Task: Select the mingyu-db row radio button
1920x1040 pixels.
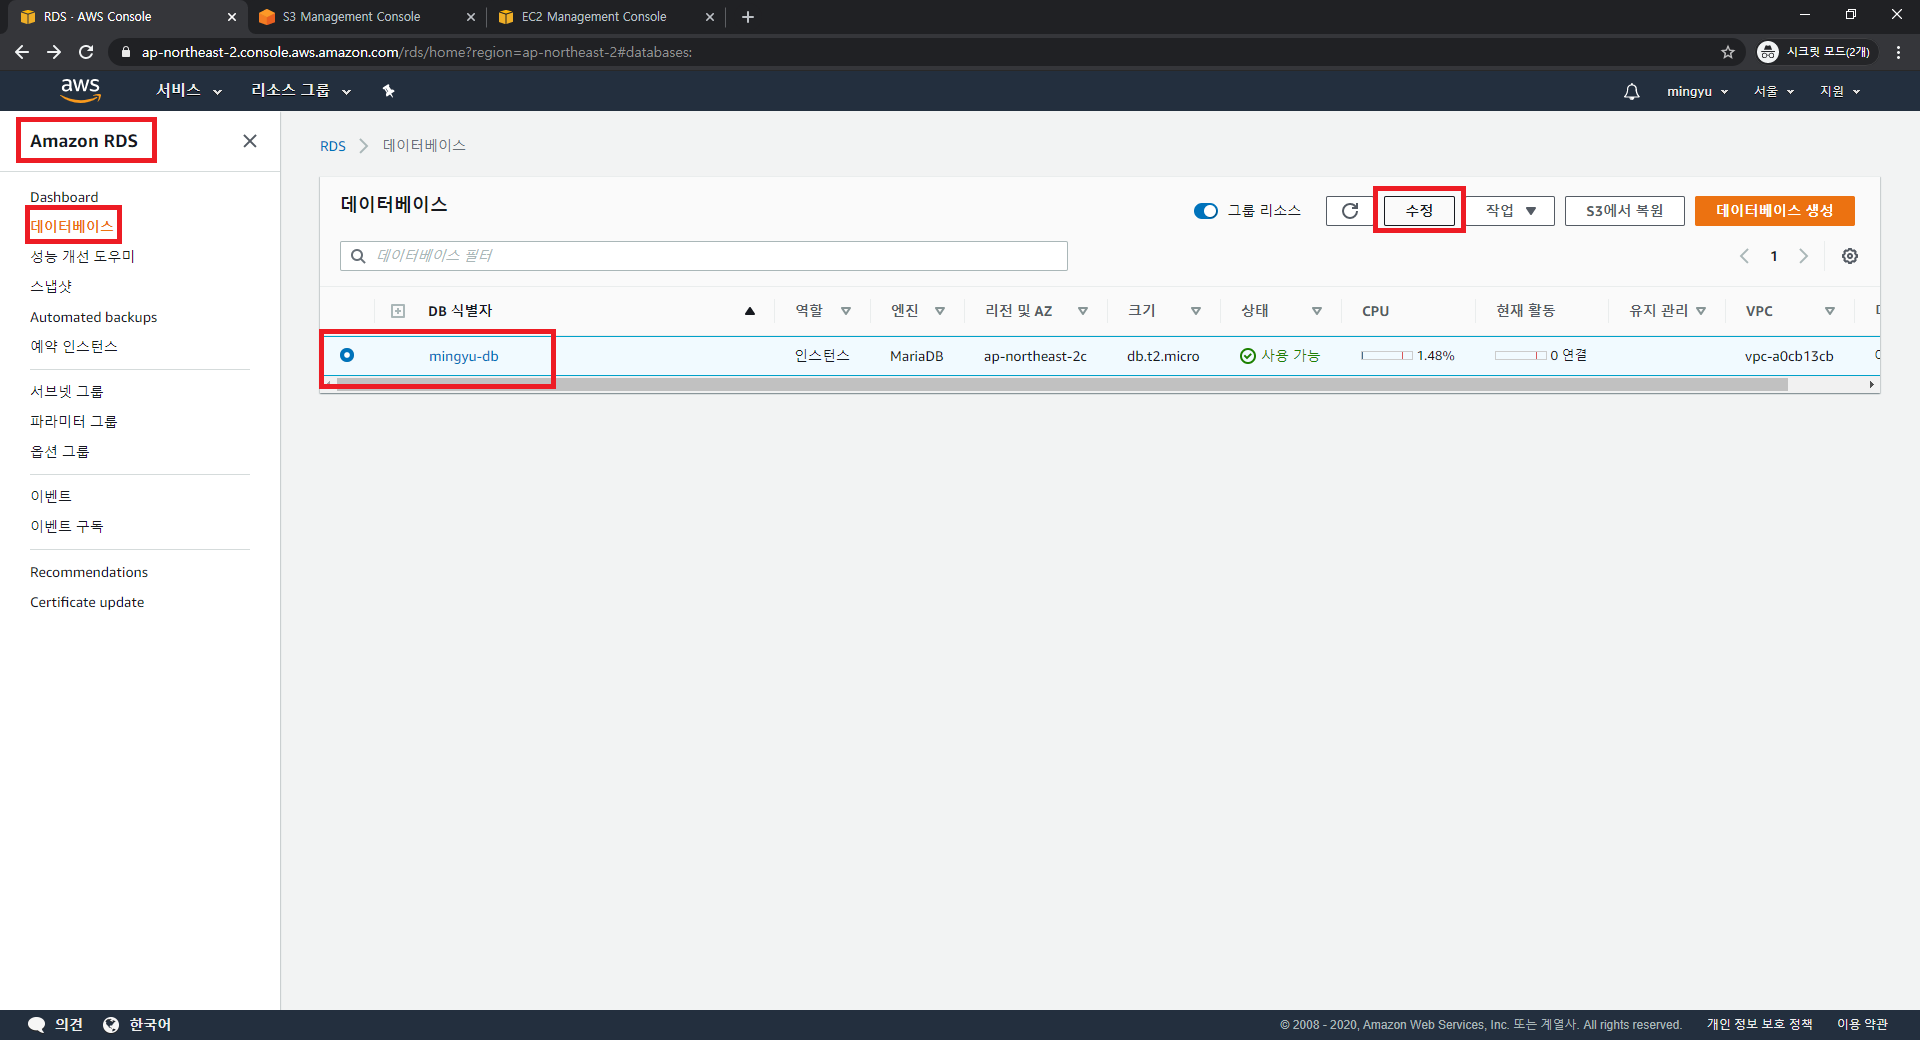Action: 347,355
